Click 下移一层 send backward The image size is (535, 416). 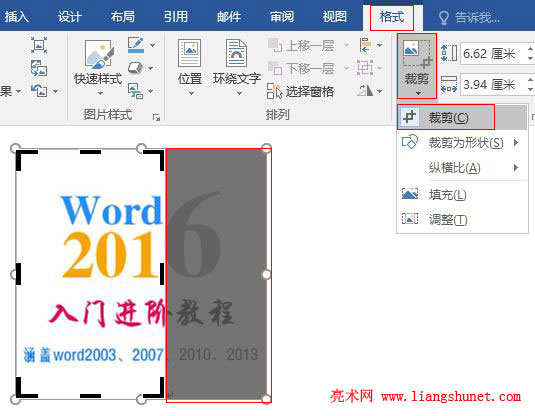301,68
